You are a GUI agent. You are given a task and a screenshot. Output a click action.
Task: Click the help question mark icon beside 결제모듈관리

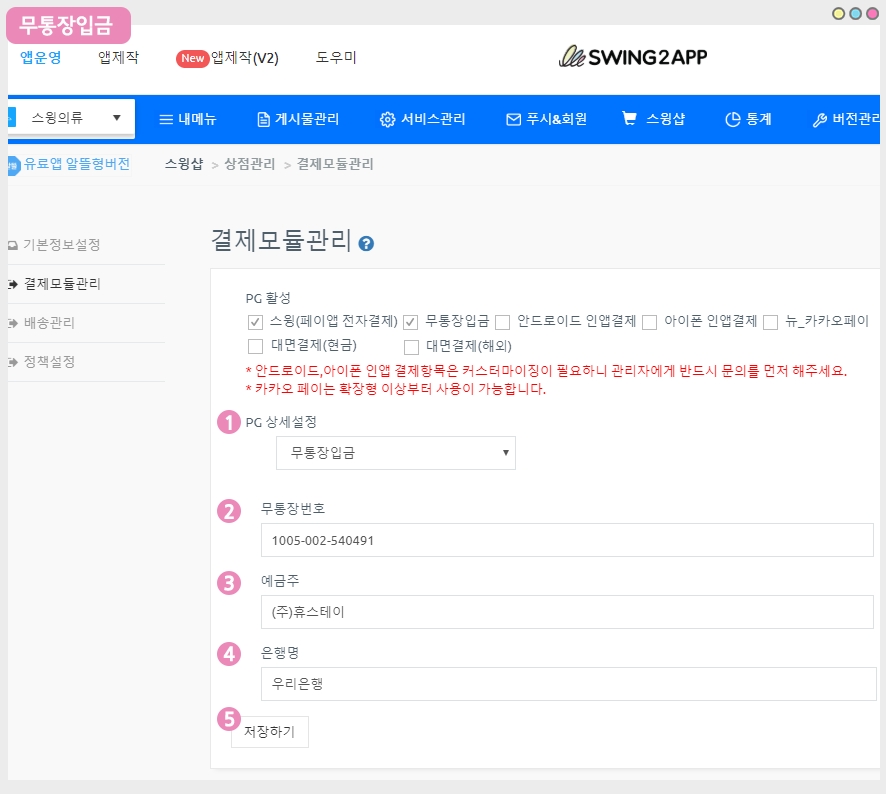(366, 244)
